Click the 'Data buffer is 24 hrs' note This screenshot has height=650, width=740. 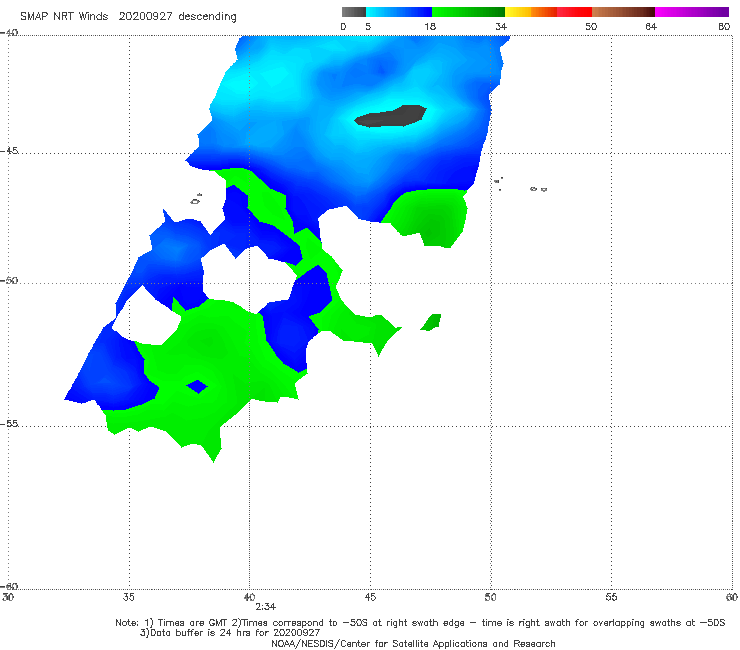point(230,633)
